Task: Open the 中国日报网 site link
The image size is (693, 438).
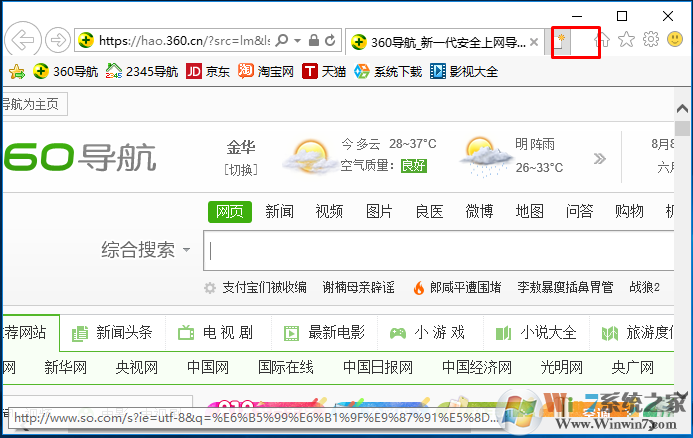Action: click(378, 367)
